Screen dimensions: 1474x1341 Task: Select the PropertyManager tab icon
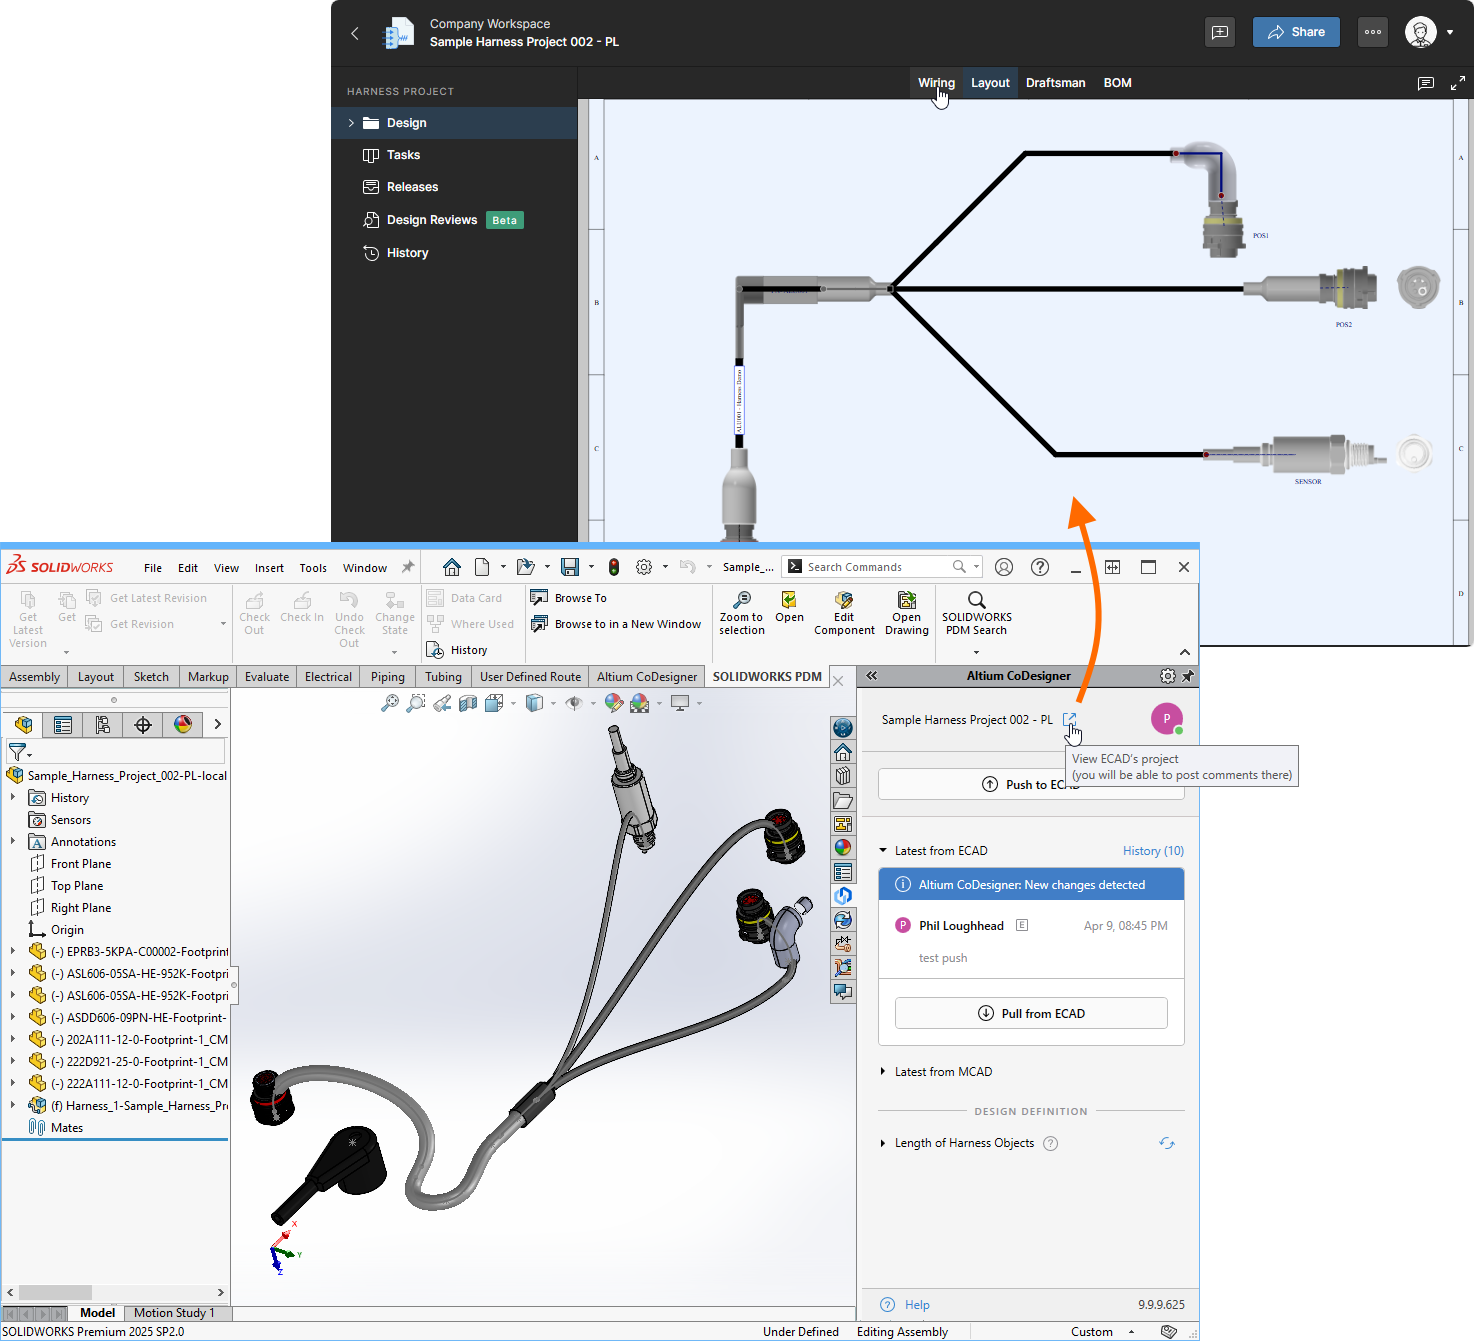point(63,724)
